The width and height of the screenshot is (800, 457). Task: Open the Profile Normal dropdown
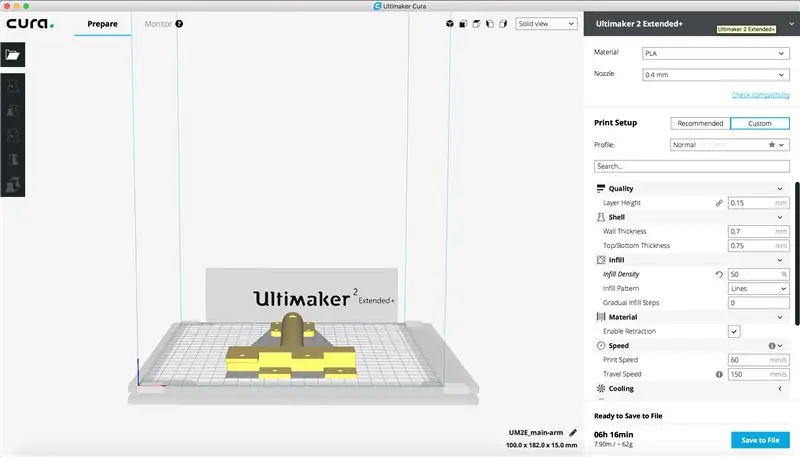click(x=730, y=145)
